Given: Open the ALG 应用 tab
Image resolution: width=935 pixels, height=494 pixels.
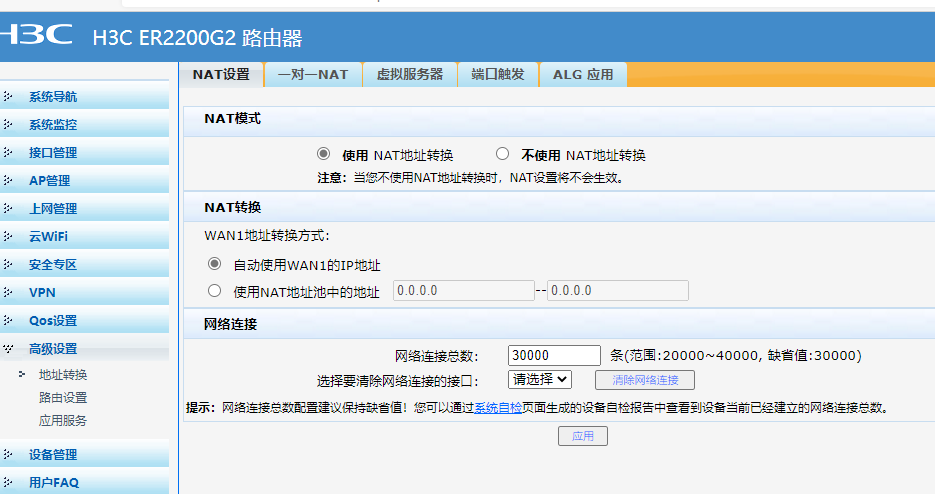Looking at the screenshot, I should (x=583, y=75).
